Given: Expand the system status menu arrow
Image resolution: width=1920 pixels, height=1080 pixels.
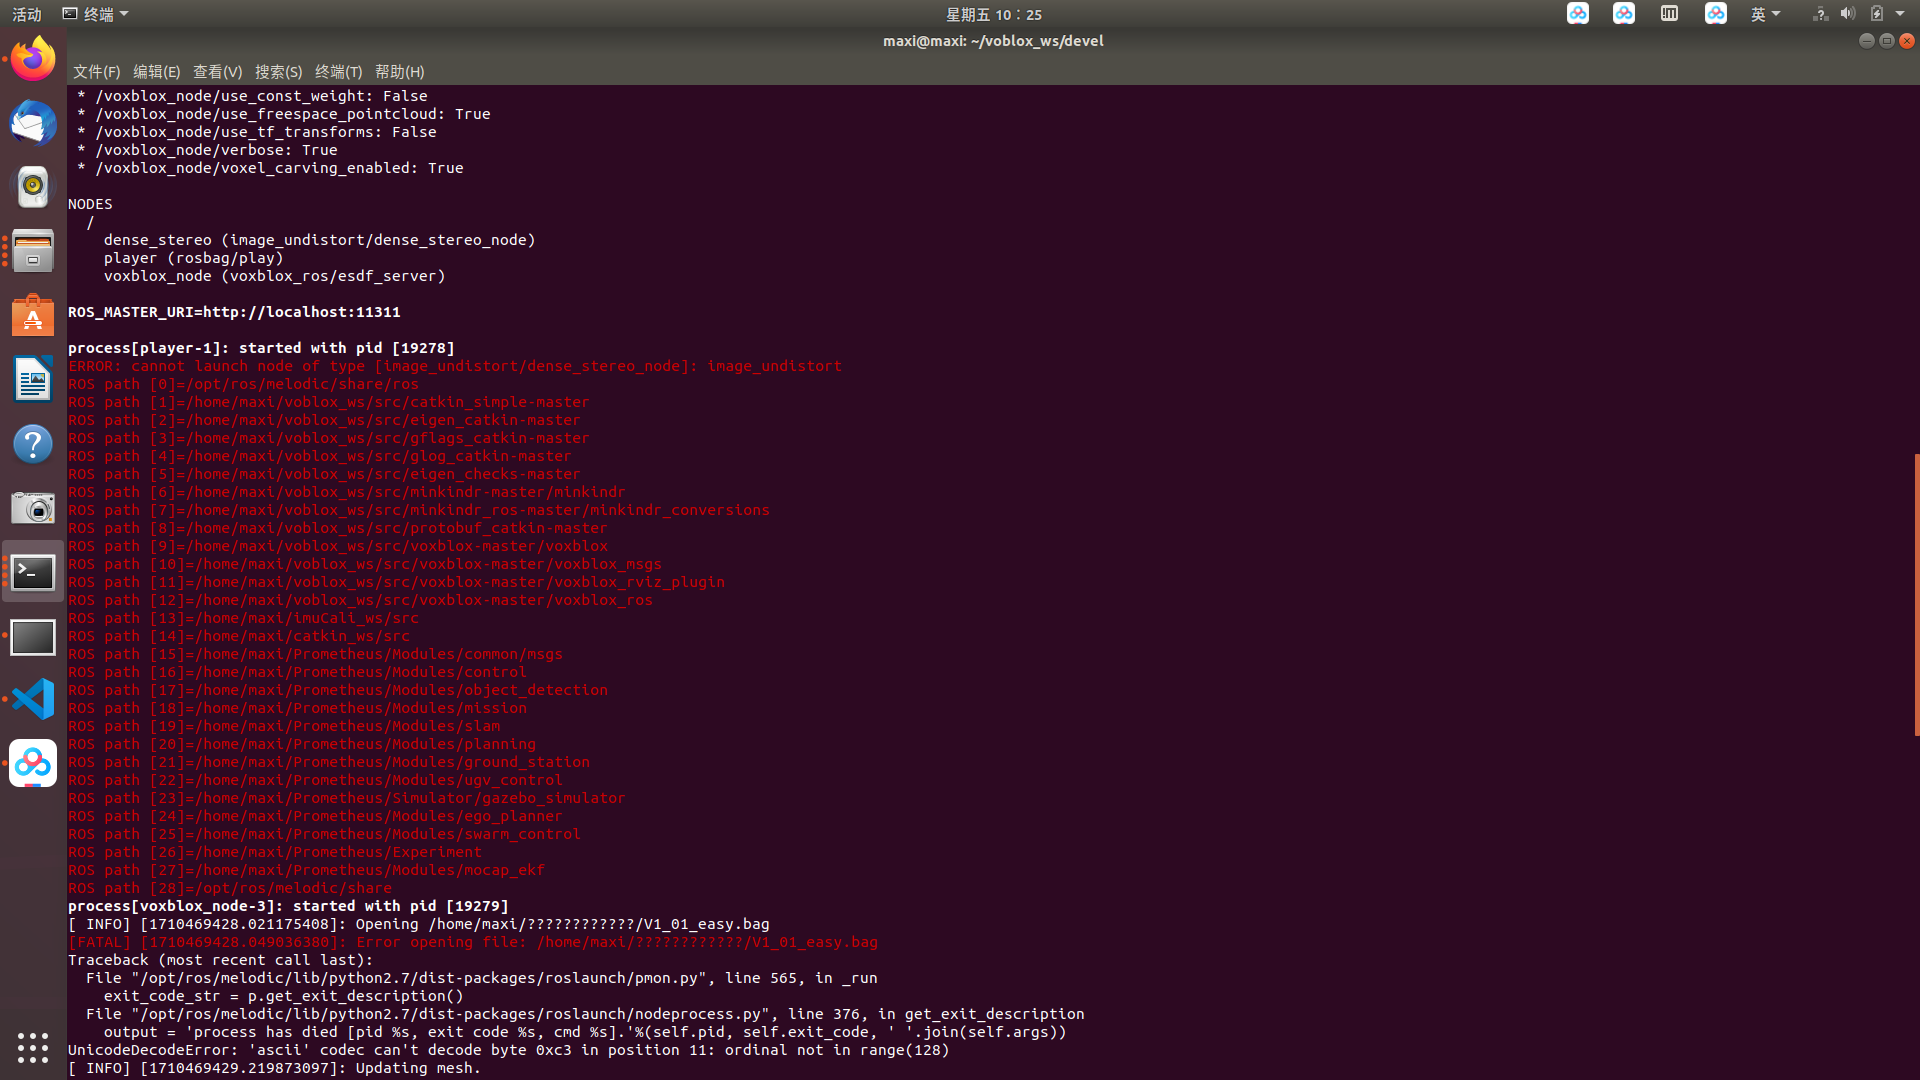Looking at the screenshot, I should coord(1900,14).
